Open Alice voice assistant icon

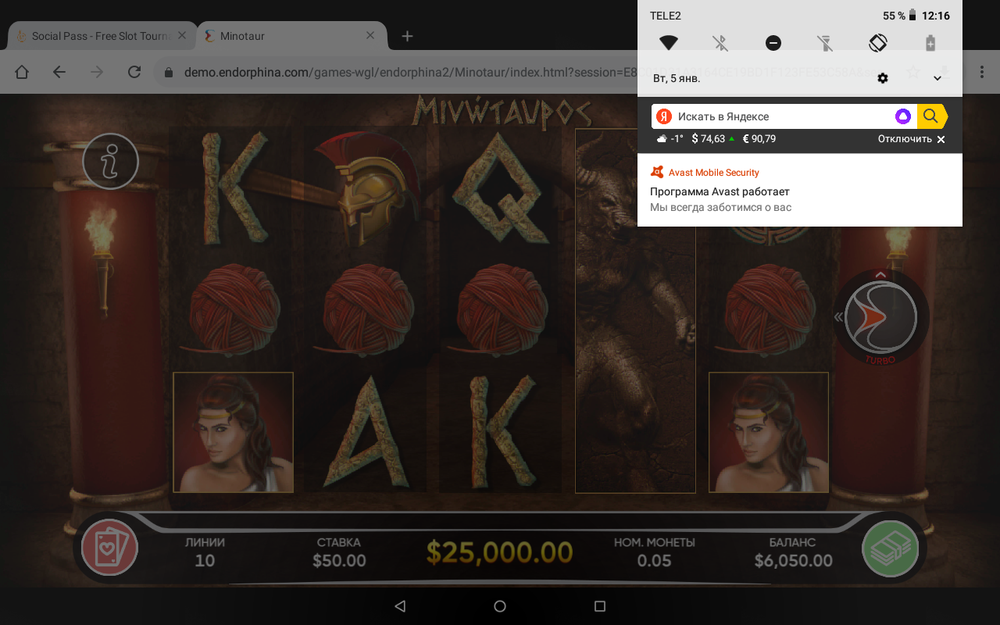(903, 116)
